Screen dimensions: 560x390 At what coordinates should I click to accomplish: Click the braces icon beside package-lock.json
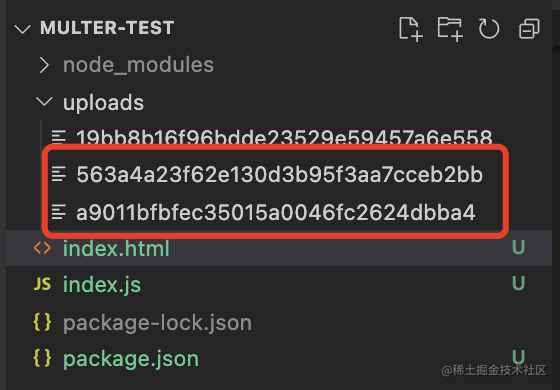coord(42,322)
